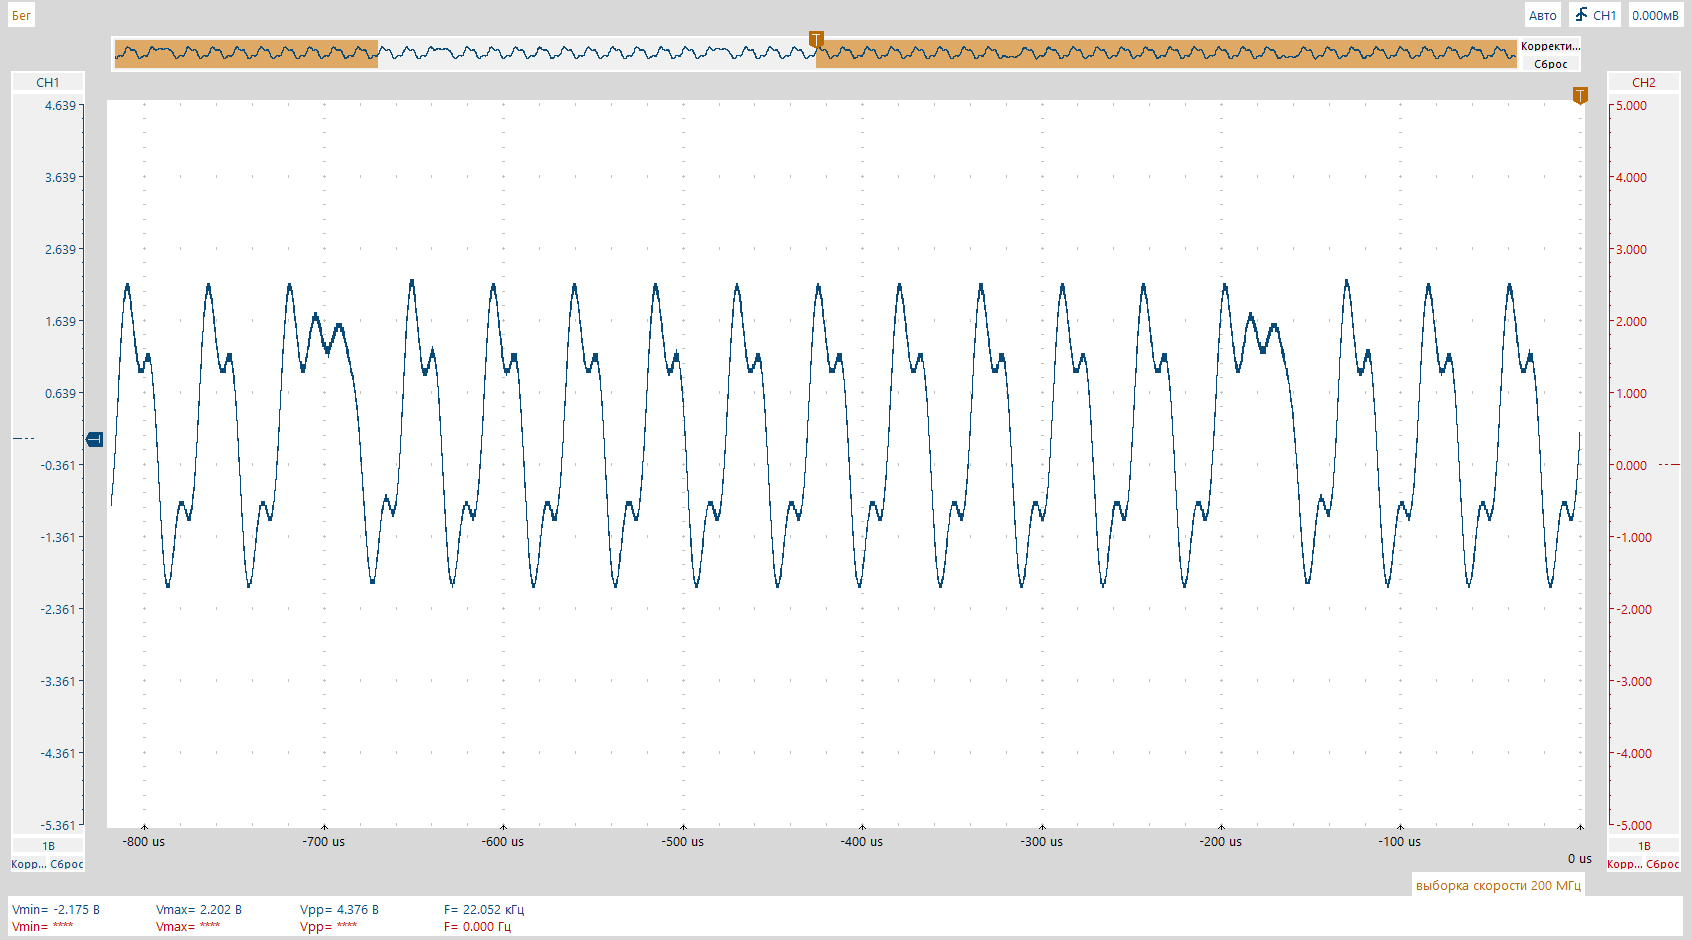Click the 5.000 value on CH2 scale

click(x=1631, y=105)
